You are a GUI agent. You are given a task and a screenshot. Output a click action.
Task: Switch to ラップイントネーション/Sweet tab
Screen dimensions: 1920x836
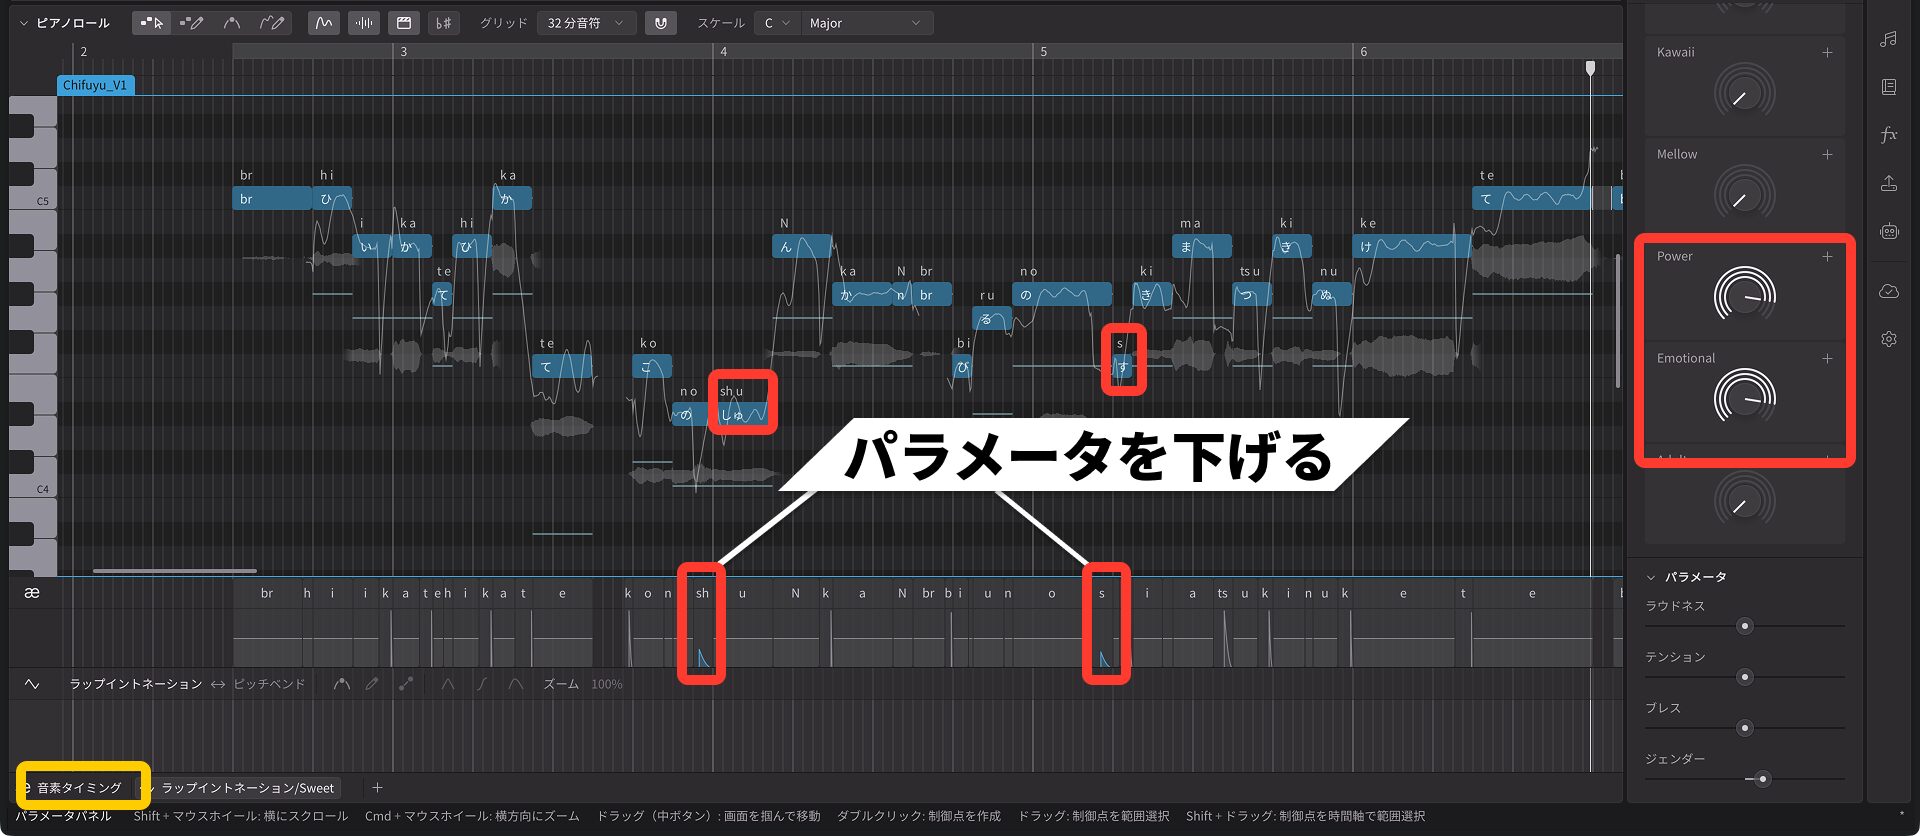[x=247, y=788]
